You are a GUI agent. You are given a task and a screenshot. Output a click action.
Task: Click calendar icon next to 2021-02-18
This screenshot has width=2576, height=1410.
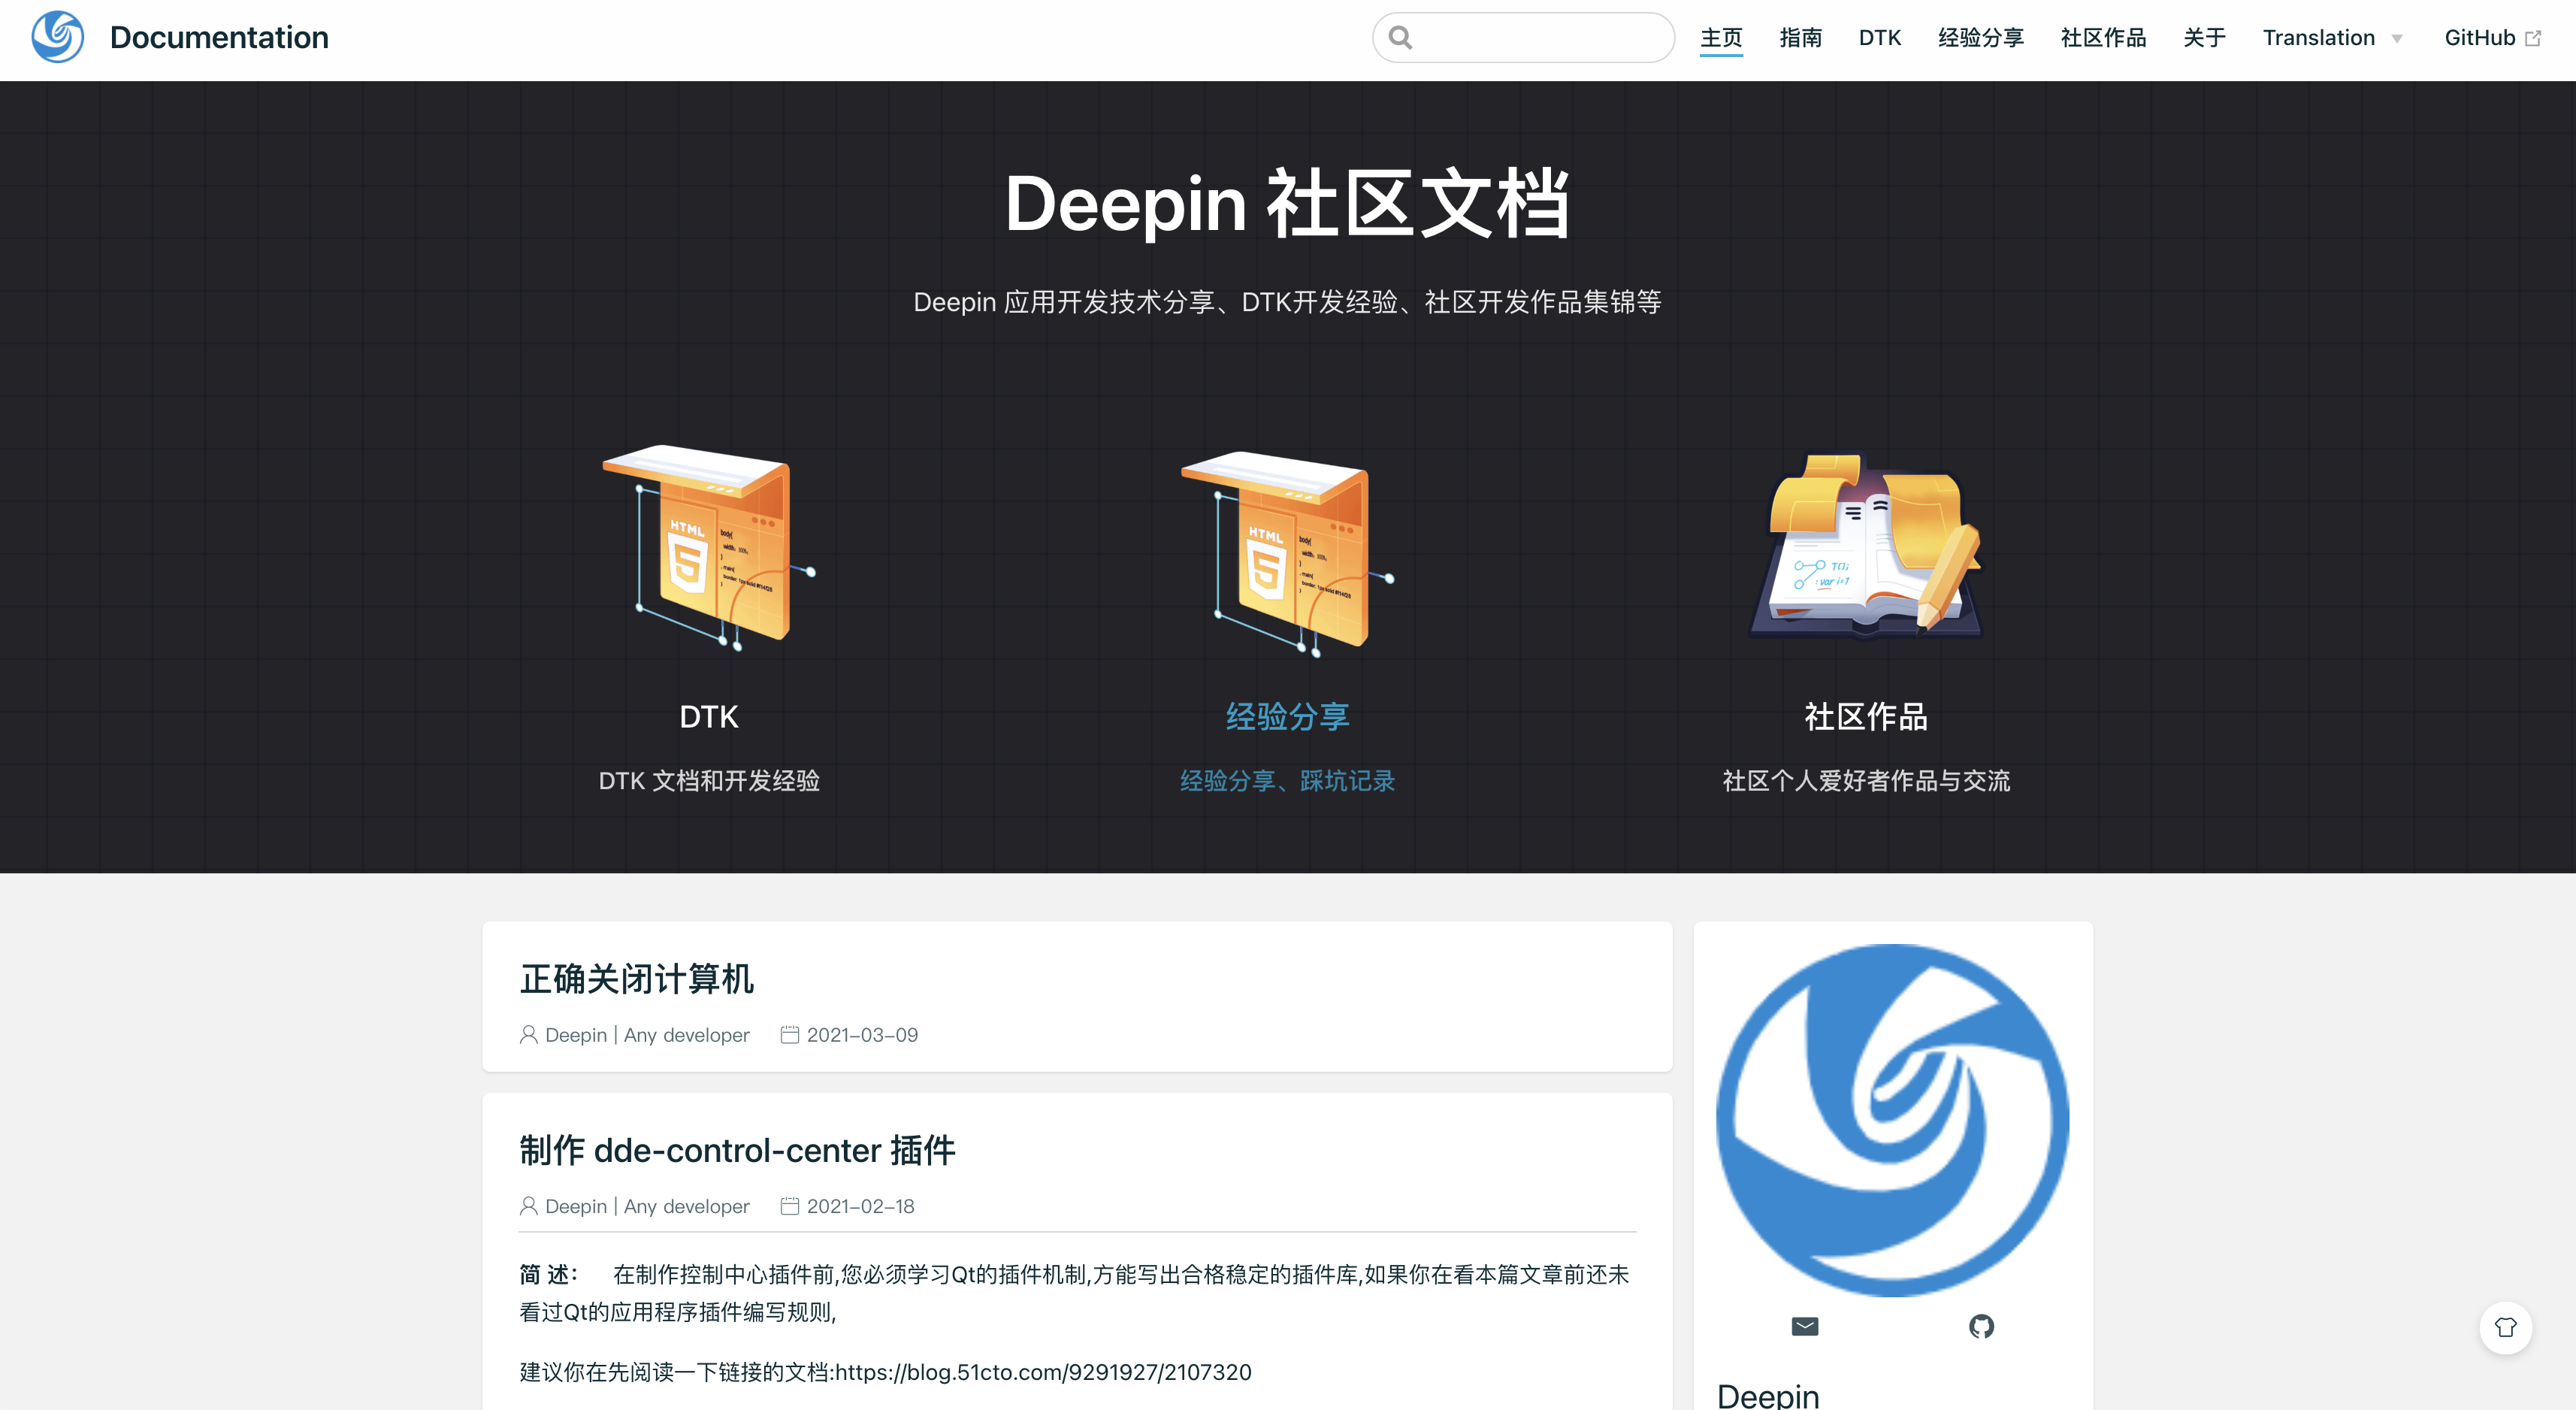click(x=789, y=1206)
